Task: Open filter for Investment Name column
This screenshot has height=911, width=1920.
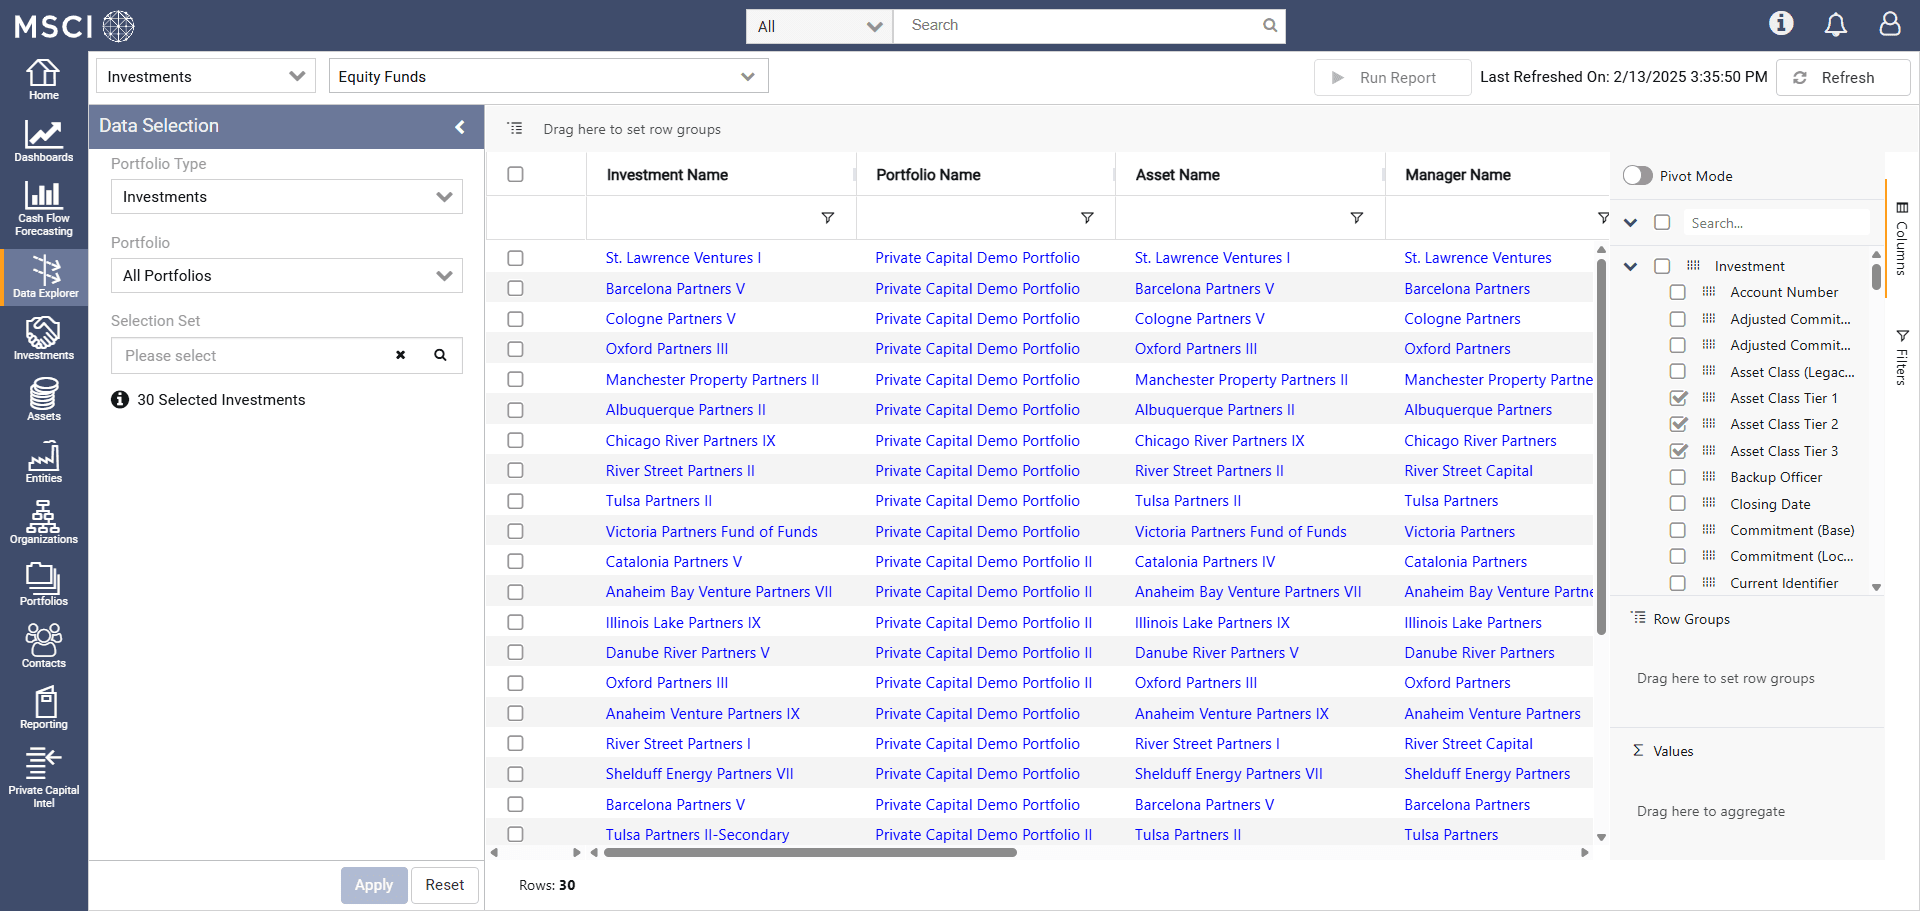Action: point(827,218)
